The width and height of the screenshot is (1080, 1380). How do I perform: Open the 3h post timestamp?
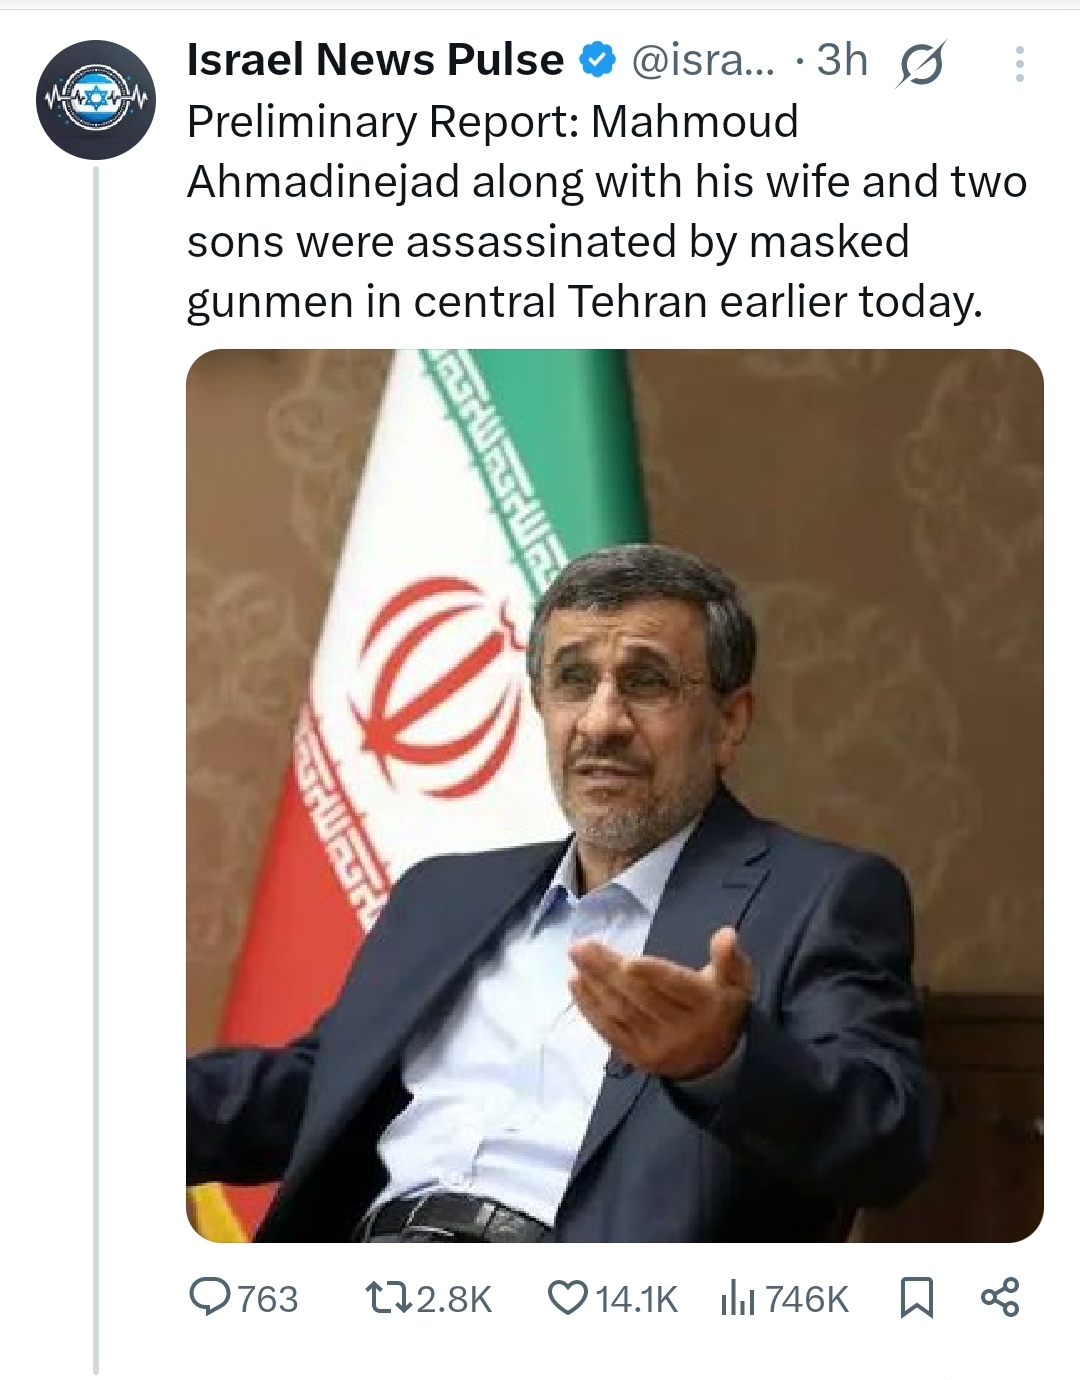[x=842, y=62]
